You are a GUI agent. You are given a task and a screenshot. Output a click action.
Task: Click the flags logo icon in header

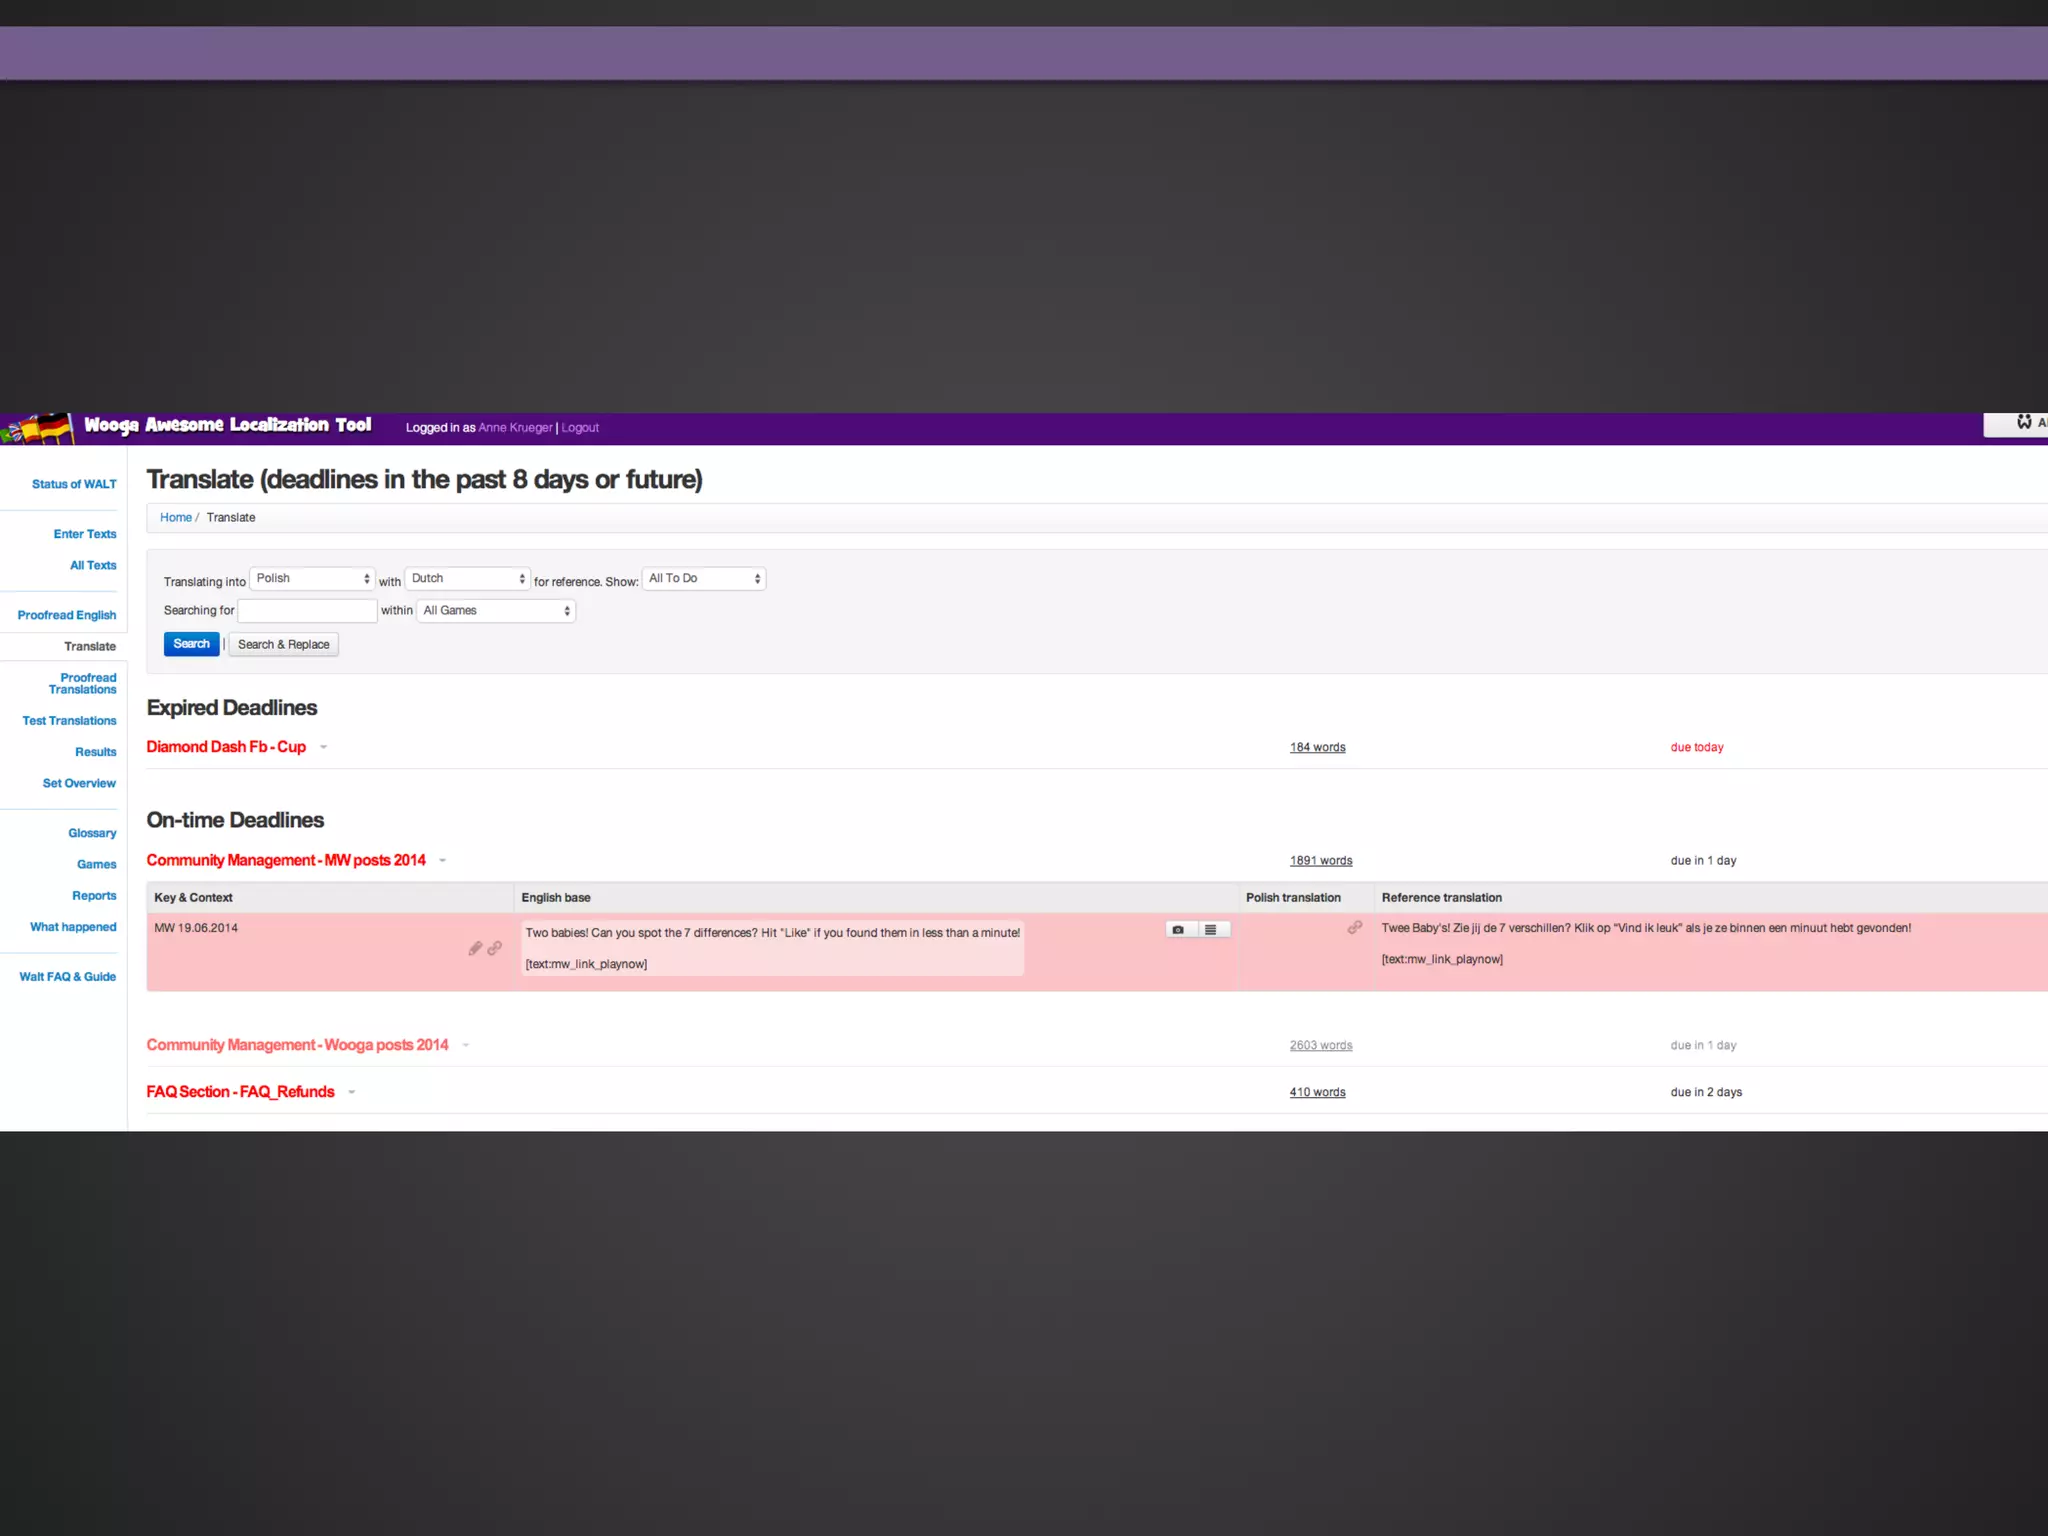[x=38, y=428]
